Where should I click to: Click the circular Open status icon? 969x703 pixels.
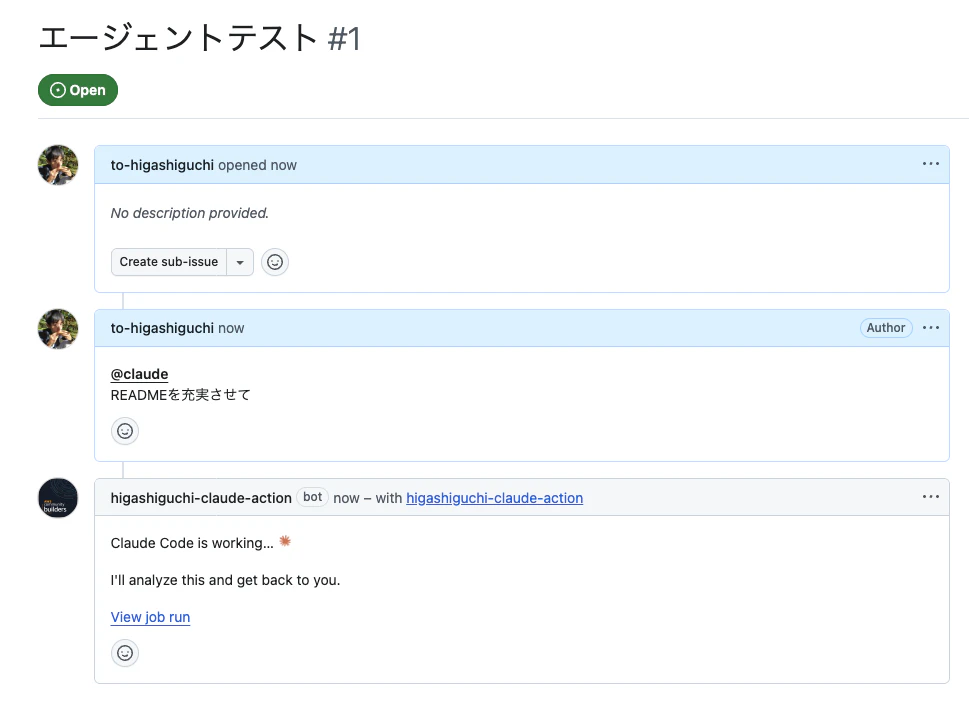pyautogui.click(x=58, y=89)
